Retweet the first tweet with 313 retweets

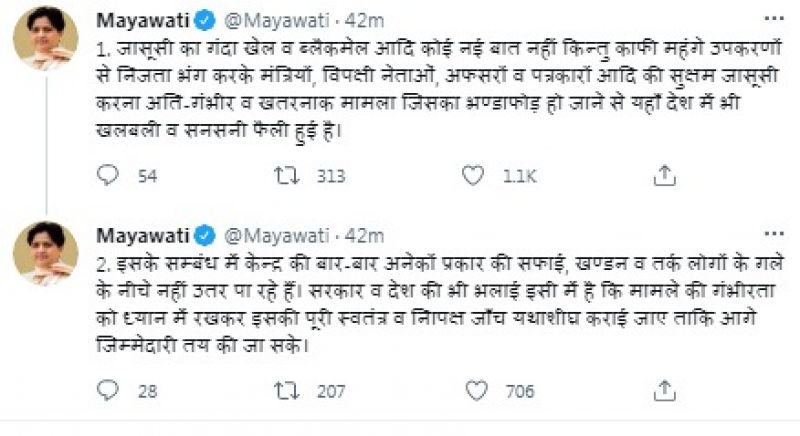[284, 176]
